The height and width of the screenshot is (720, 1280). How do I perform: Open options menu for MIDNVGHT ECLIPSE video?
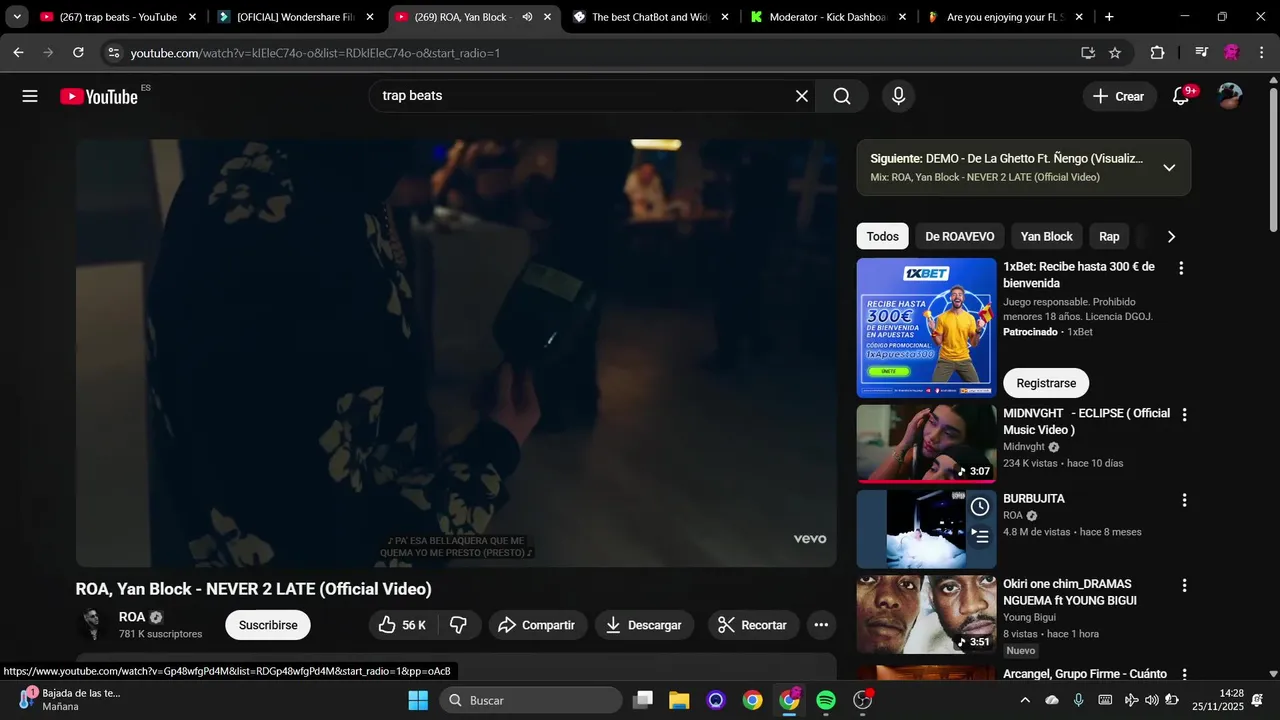[1184, 414]
